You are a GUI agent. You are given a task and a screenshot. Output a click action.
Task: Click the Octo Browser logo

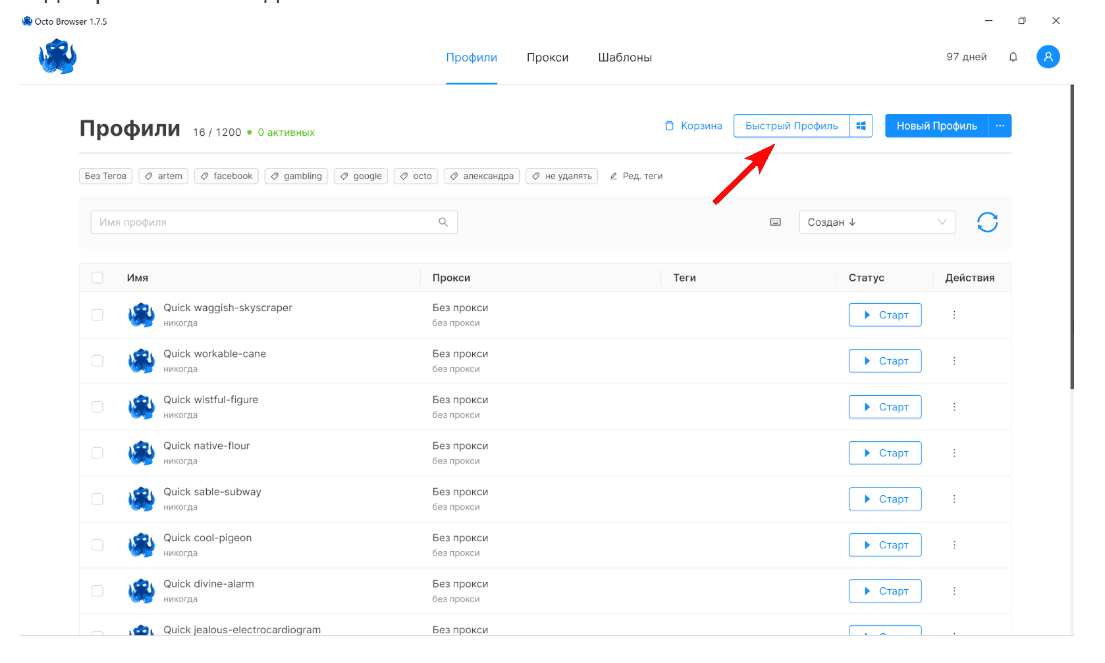[x=58, y=57]
